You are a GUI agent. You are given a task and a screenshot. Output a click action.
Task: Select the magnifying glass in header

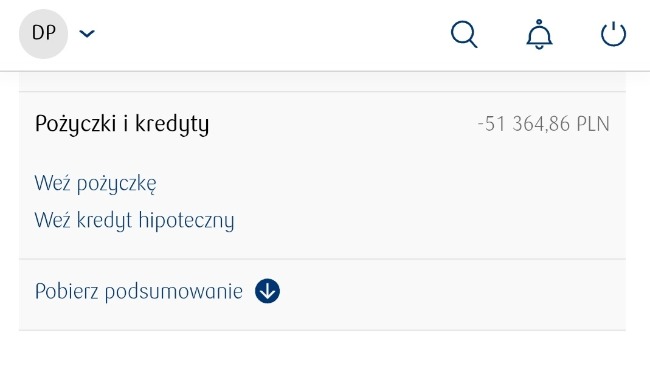[464, 34]
